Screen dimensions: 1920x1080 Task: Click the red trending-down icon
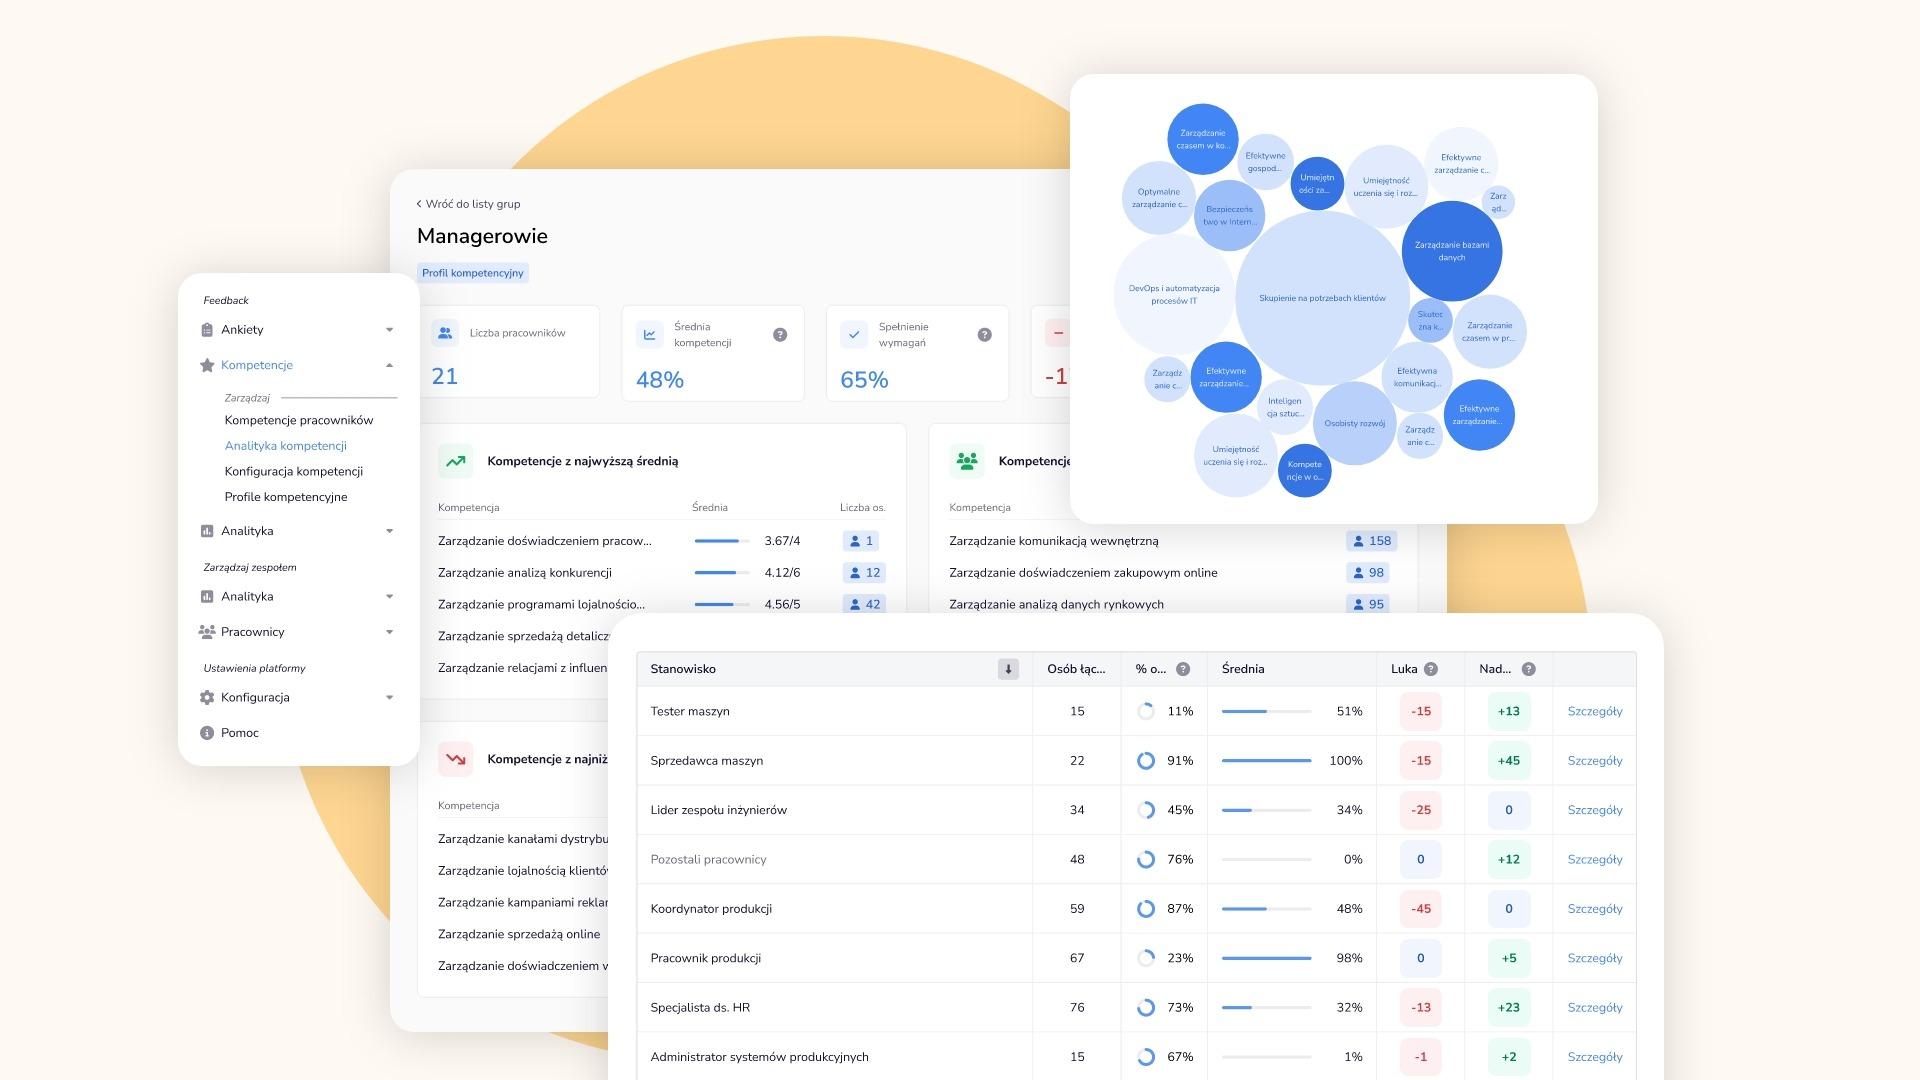456,759
